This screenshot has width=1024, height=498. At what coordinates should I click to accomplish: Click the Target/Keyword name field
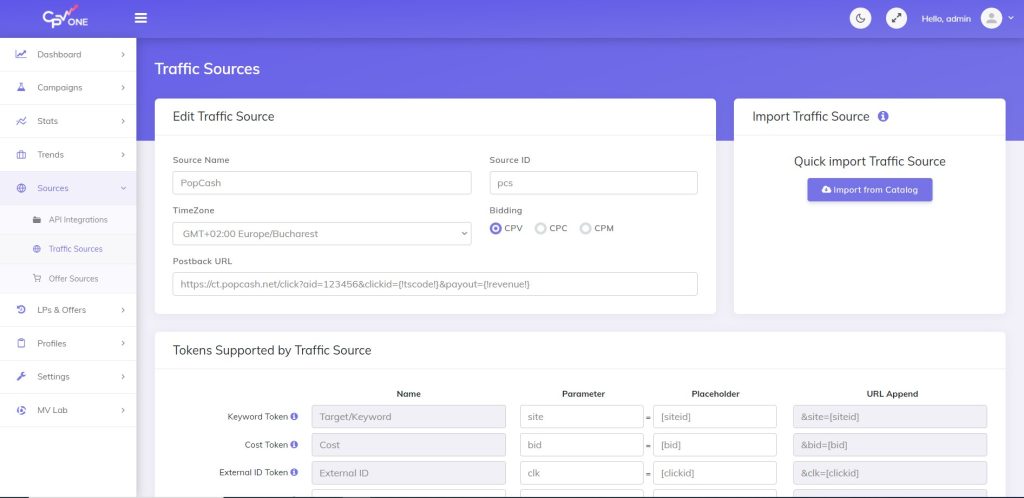point(408,416)
